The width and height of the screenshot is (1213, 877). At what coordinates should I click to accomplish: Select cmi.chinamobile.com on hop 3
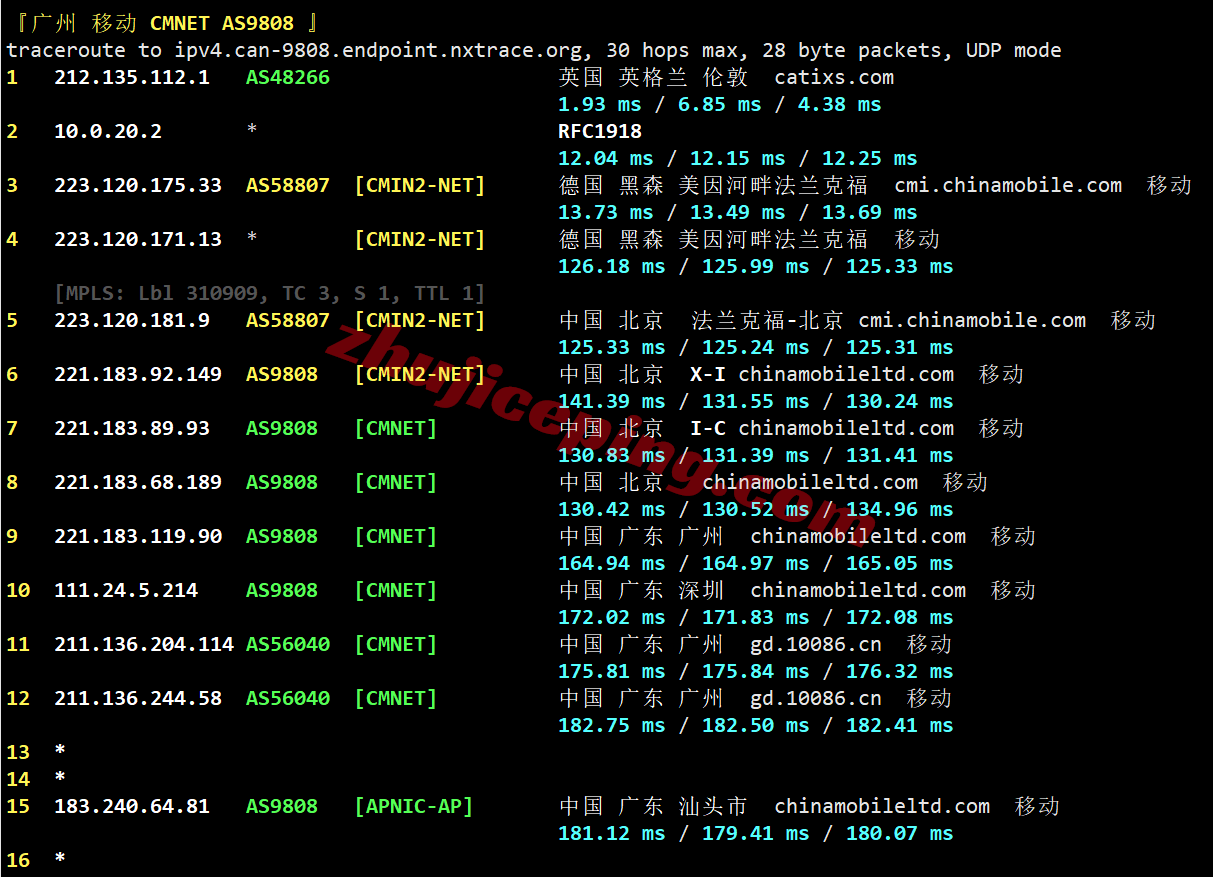pyautogui.click(x=1008, y=185)
